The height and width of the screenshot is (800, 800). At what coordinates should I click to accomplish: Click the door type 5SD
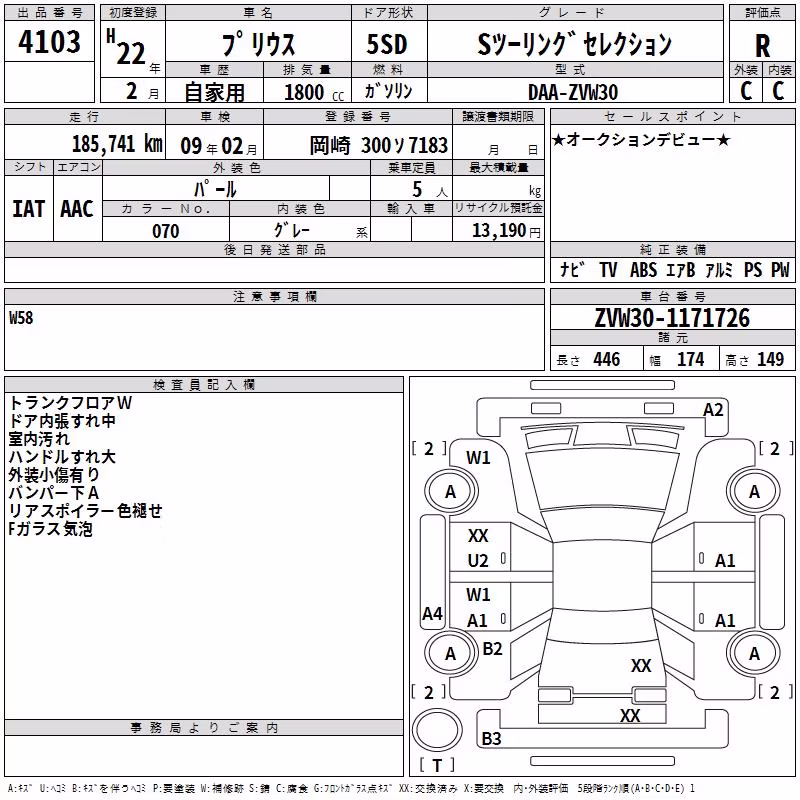(387, 44)
